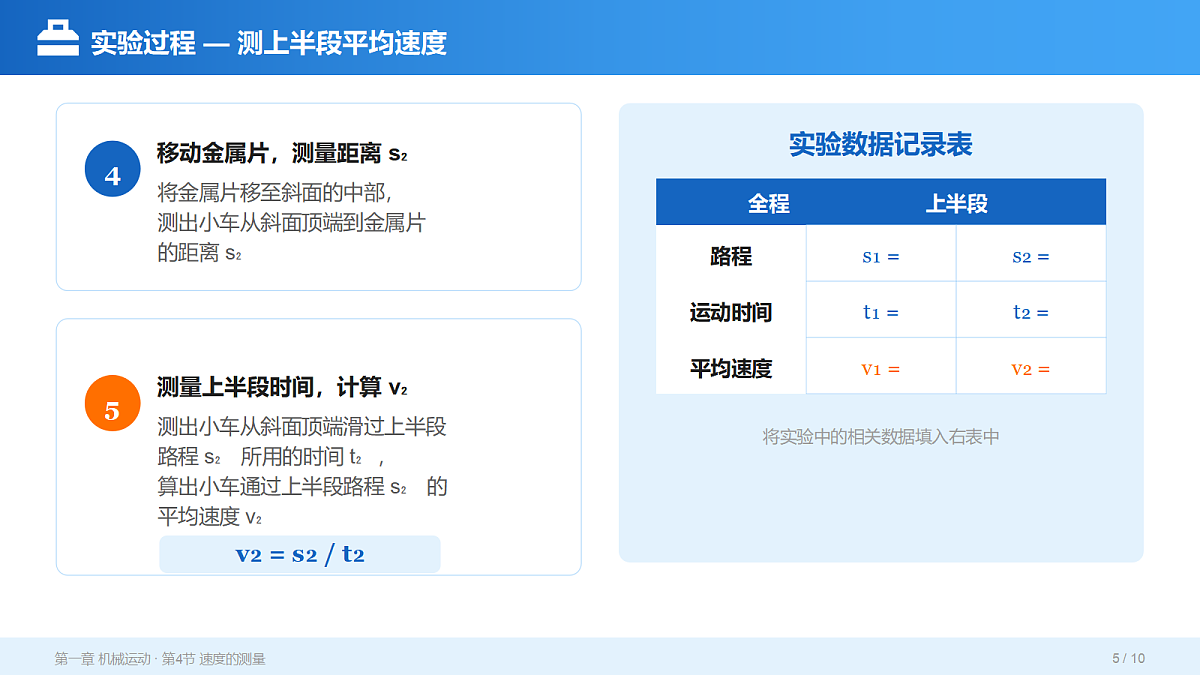Click the line 将金属片移至斜面的中部,
Viewport: 1200px width, 675px height.
[274, 192]
